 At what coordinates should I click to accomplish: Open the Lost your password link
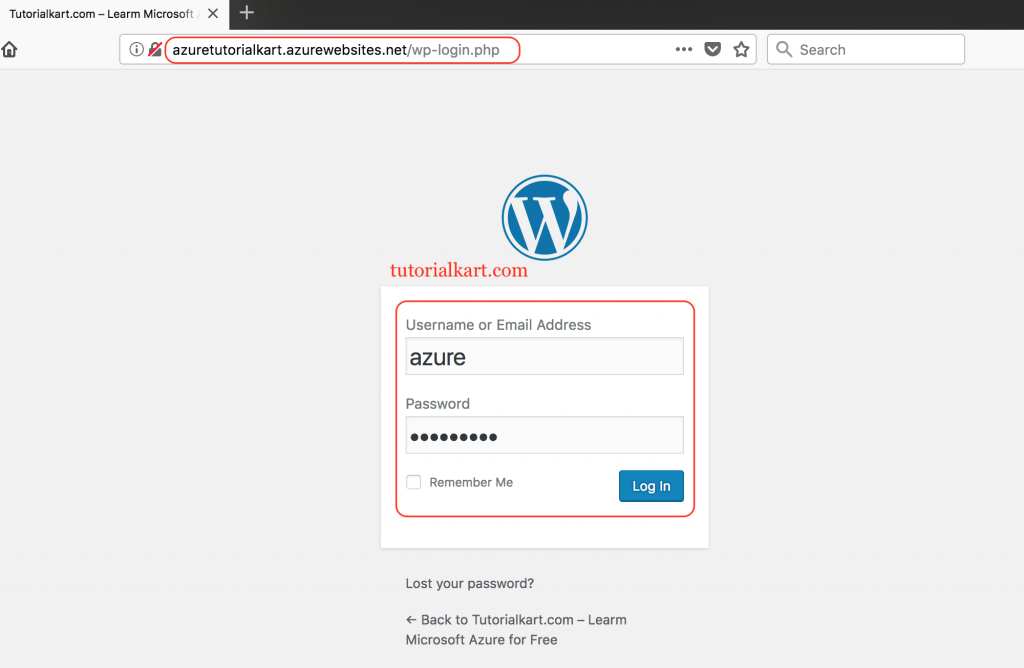(x=469, y=583)
